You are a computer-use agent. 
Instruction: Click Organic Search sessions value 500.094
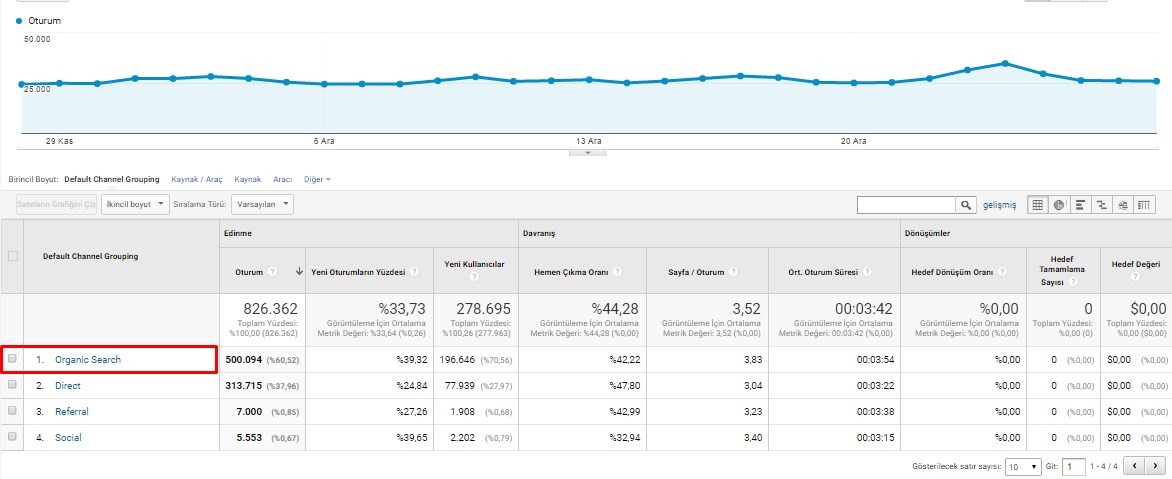click(244, 359)
